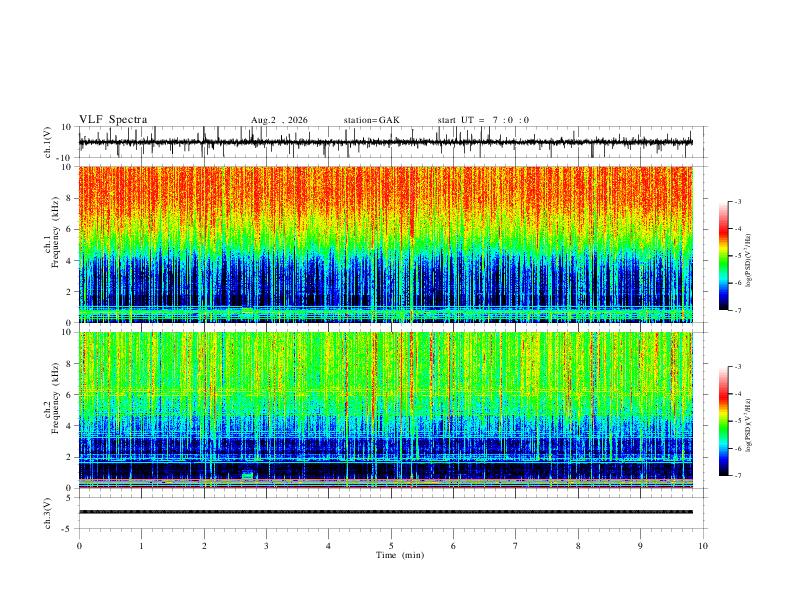This screenshot has width=792, height=612.
Task: Click time axis tick label '0'
Action: pos(79,546)
